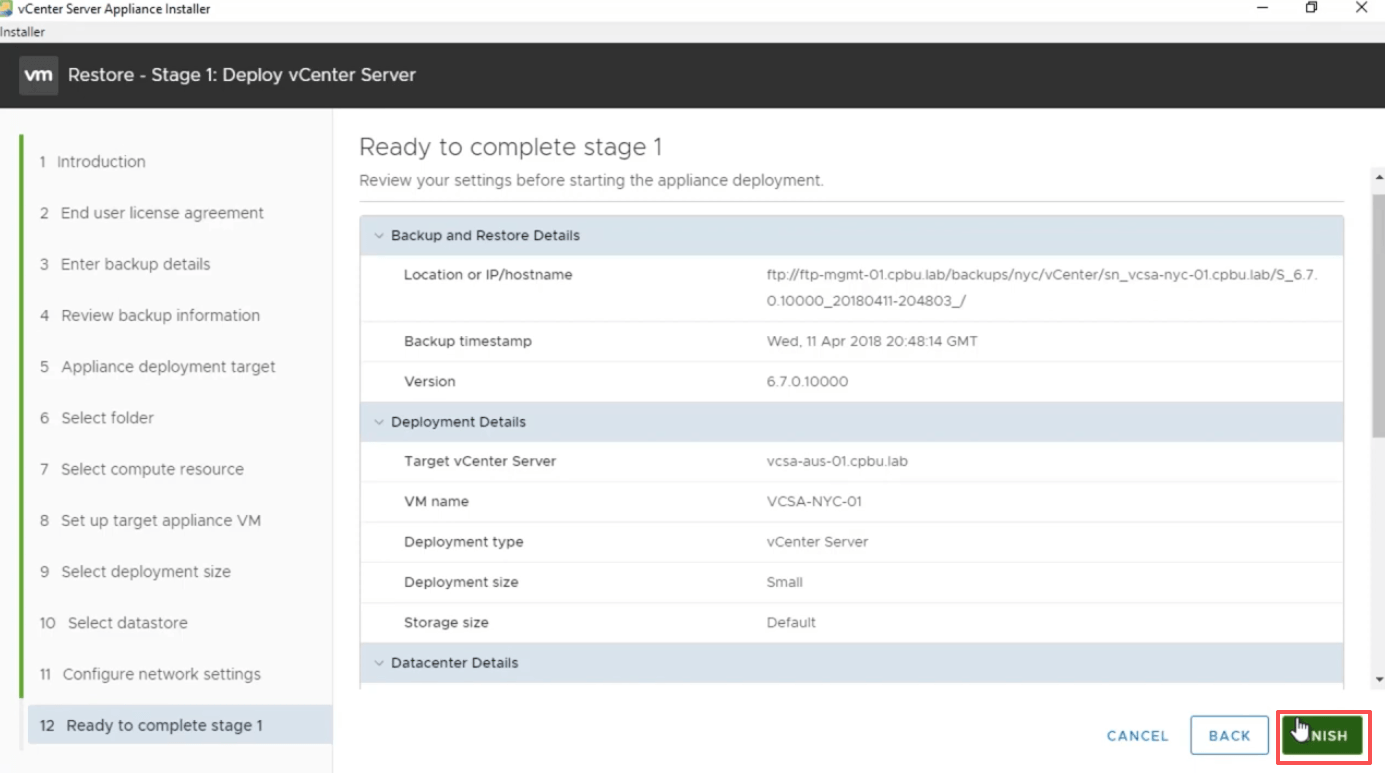
Task: Go to step 11 Configure network settings
Action: tap(151, 674)
